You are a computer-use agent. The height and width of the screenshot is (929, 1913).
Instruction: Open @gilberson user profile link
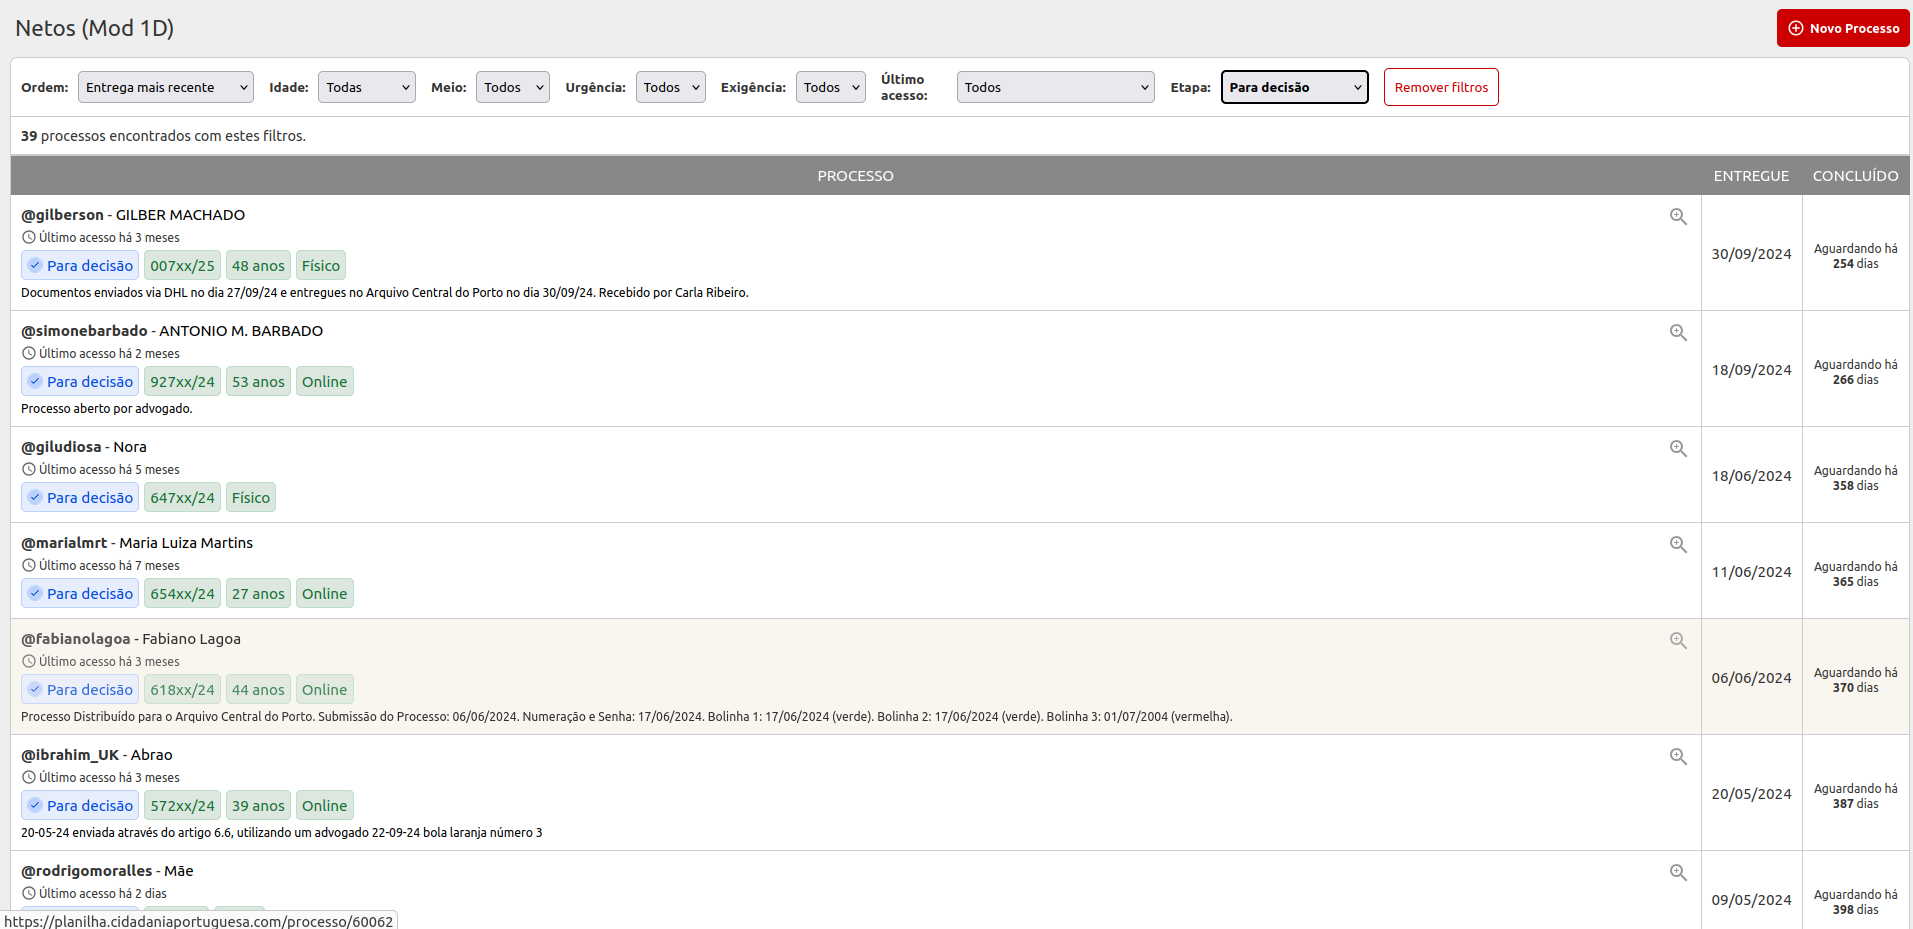63,215
